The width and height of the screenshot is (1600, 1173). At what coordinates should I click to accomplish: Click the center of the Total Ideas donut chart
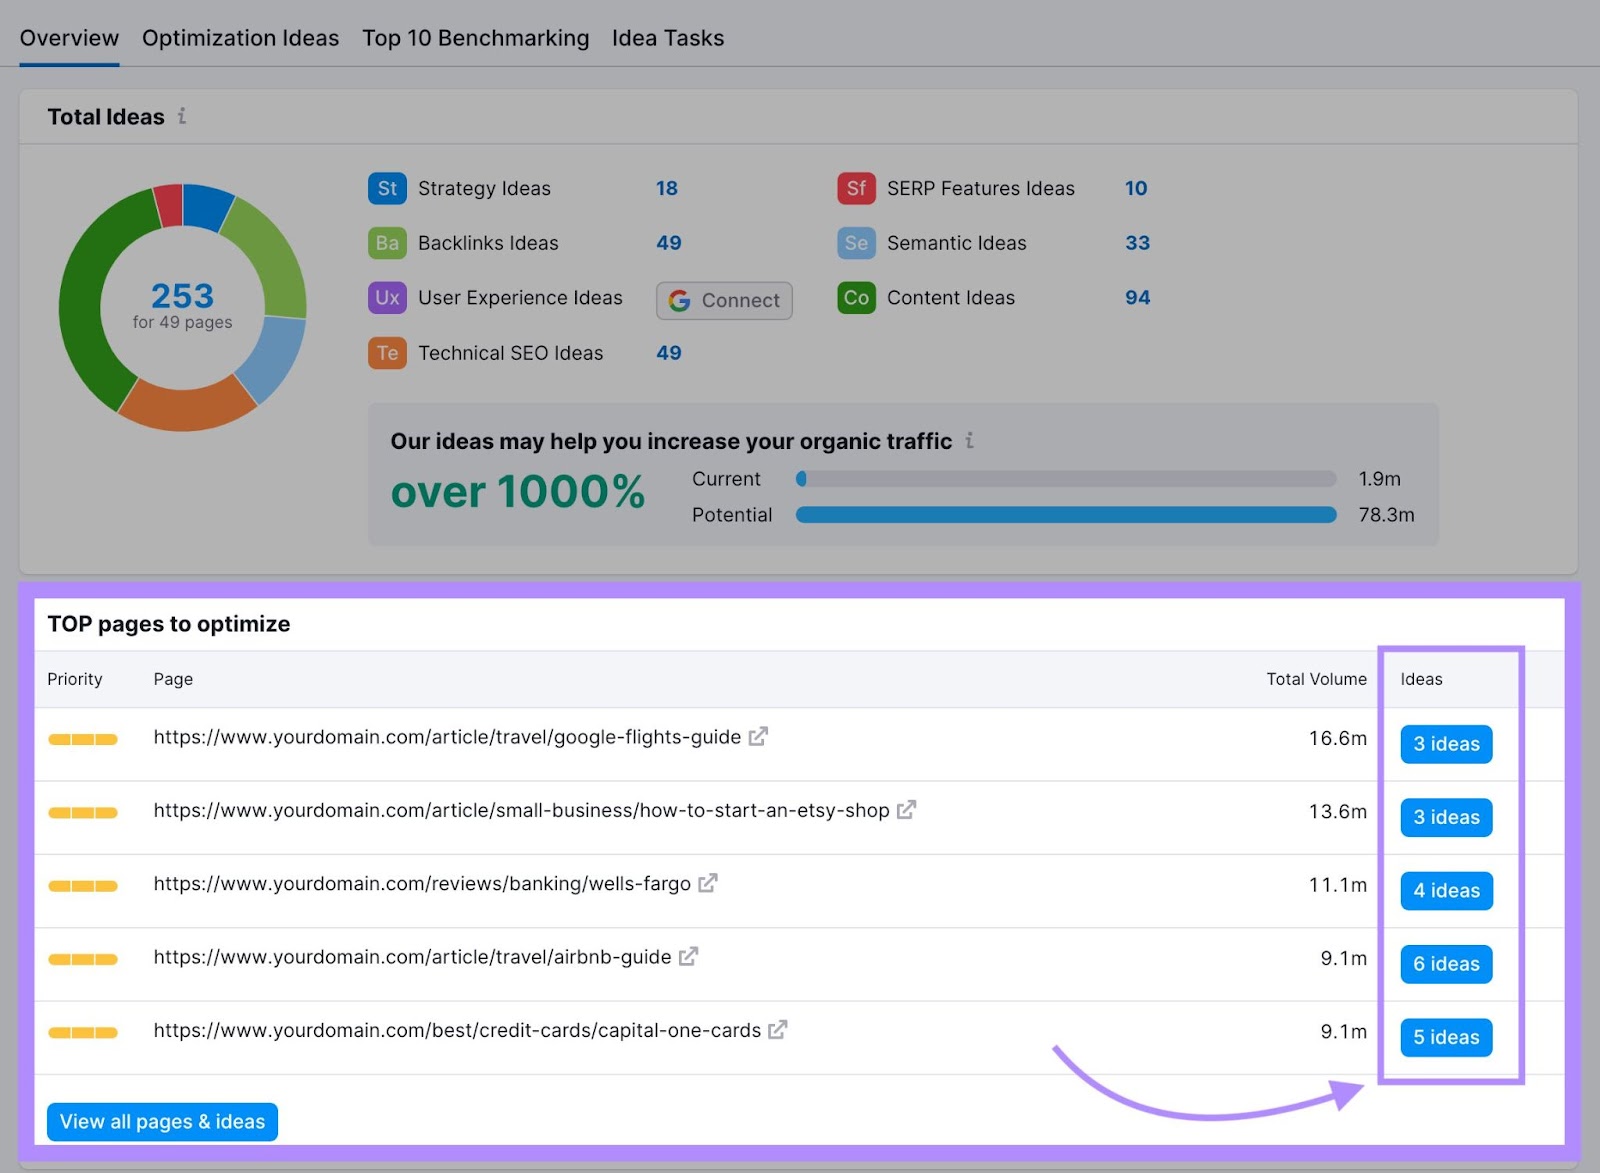tap(182, 305)
